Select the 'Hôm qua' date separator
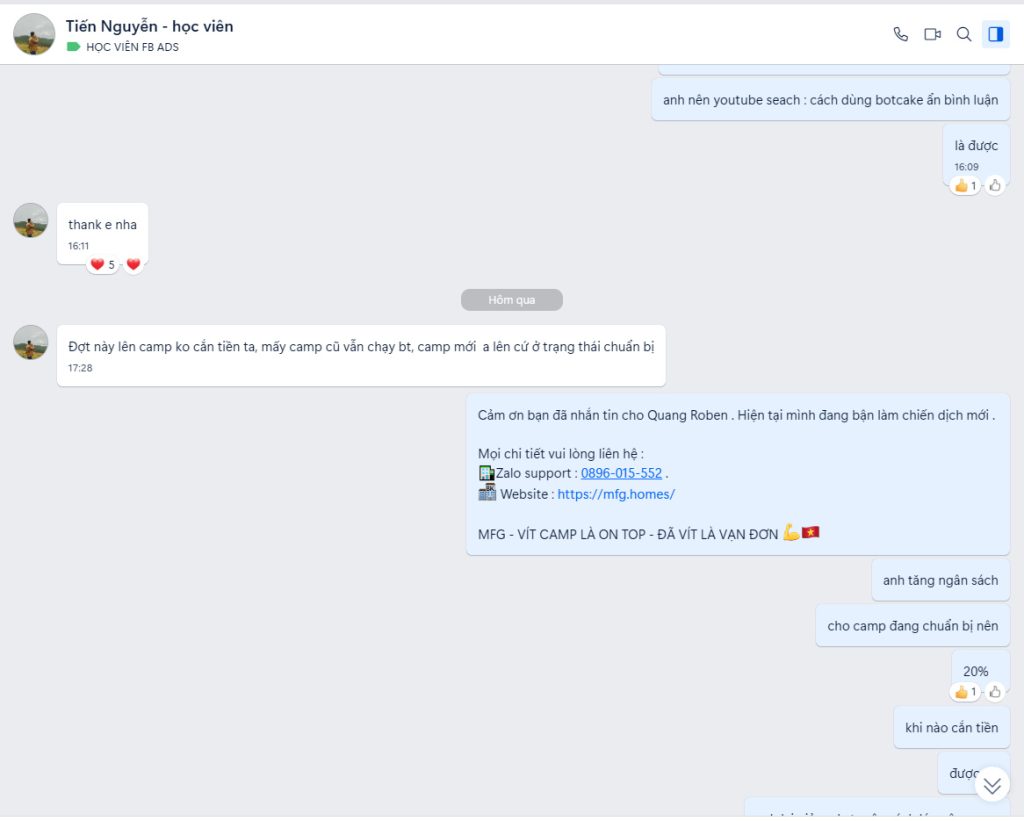 click(x=511, y=300)
